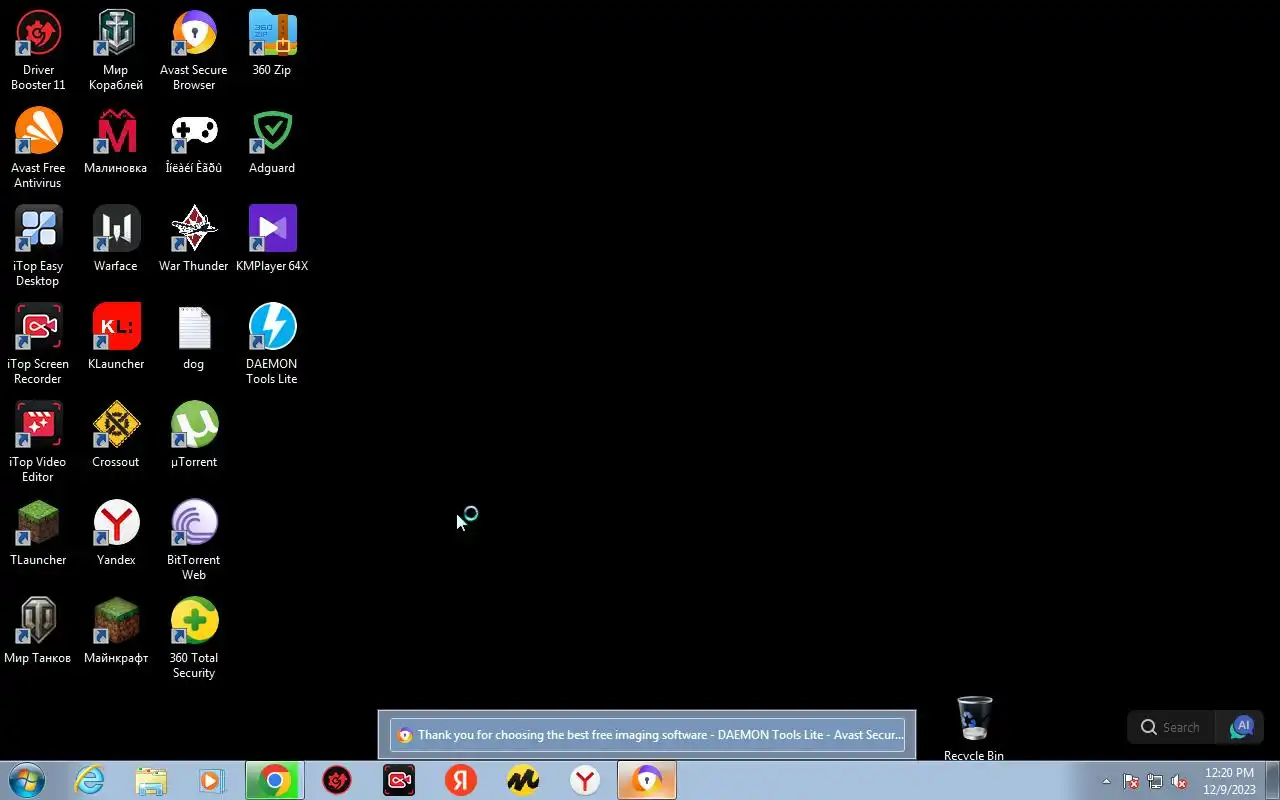
Task: Click the Show desktop strip
Action: coord(1272,780)
